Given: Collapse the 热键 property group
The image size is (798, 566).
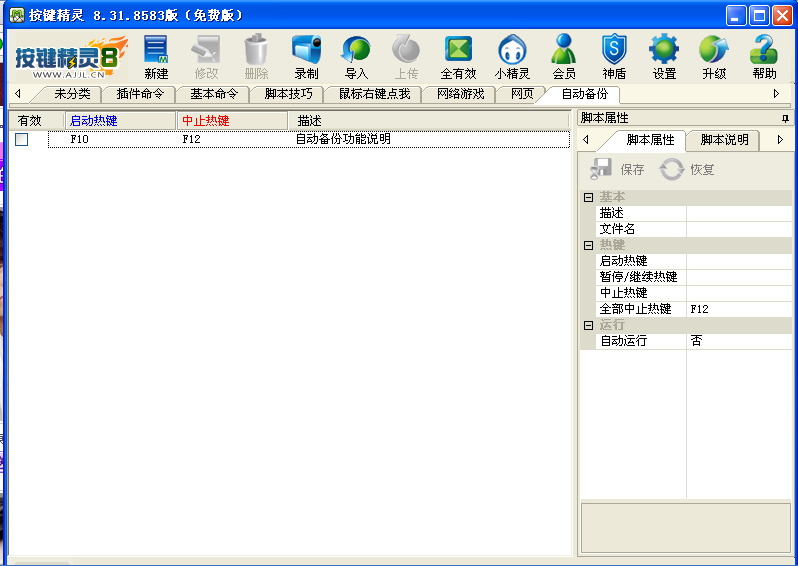Looking at the screenshot, I should (588, 245).
